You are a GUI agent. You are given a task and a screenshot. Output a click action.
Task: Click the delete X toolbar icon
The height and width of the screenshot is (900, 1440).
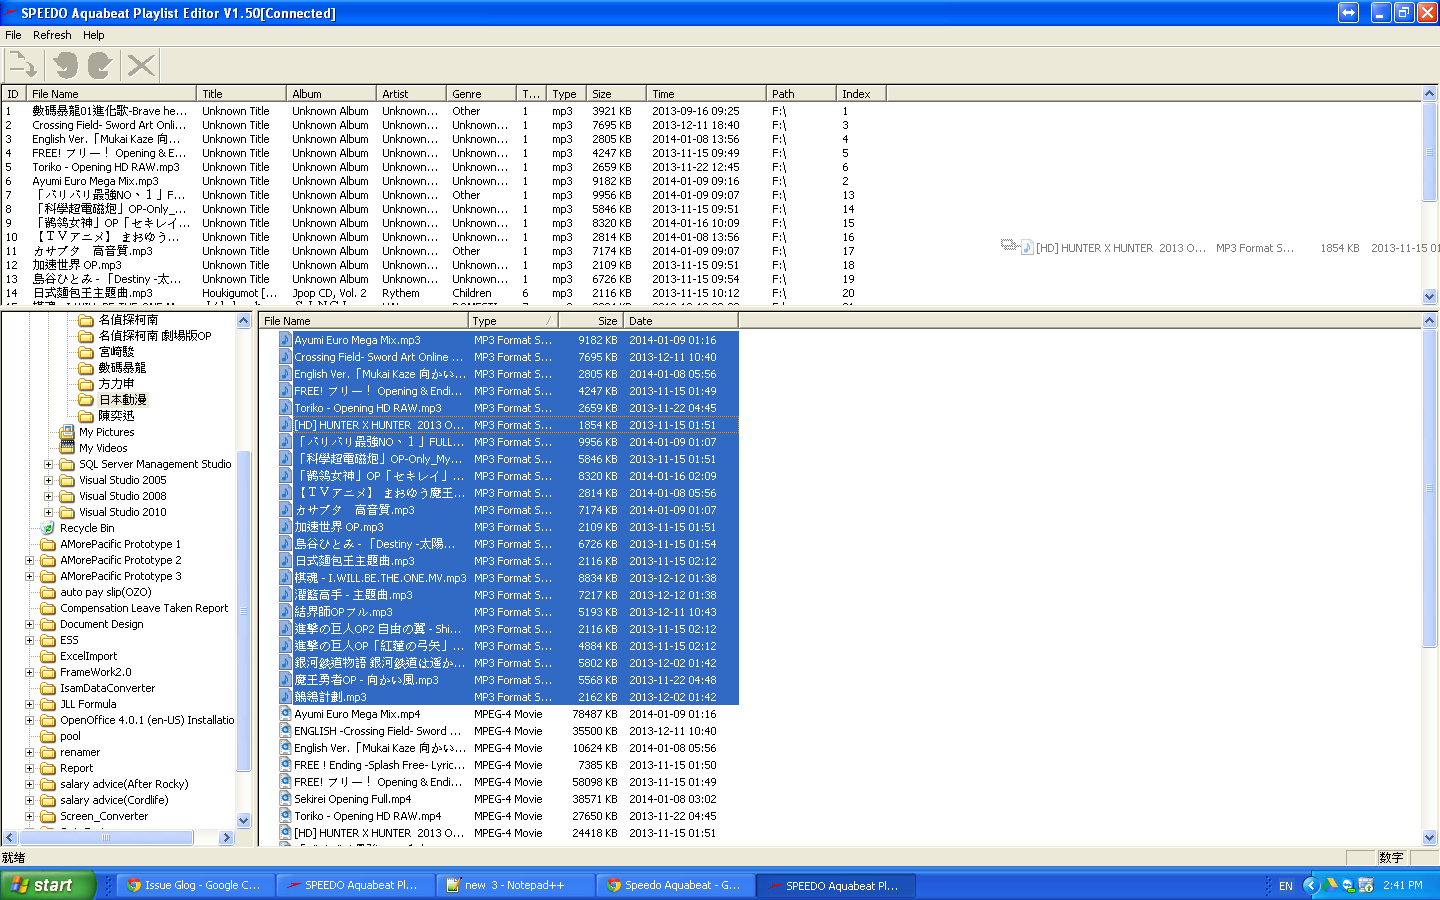coord(141,66)
